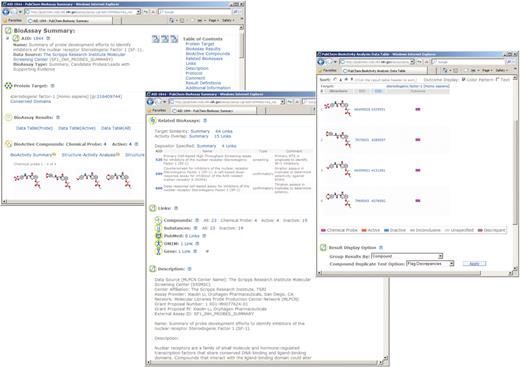Viewport: 520px width, 367px height.
Task: Click the Related BioAssays section icon
Action: point(153,120)
